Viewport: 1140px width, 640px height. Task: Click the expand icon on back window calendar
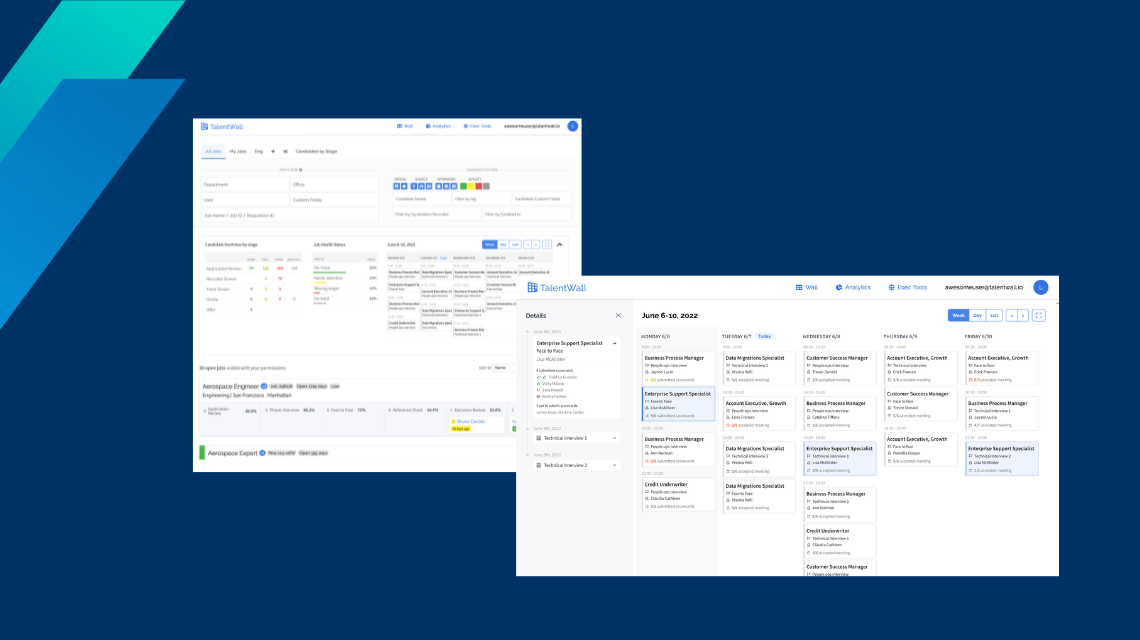(547, 244)
